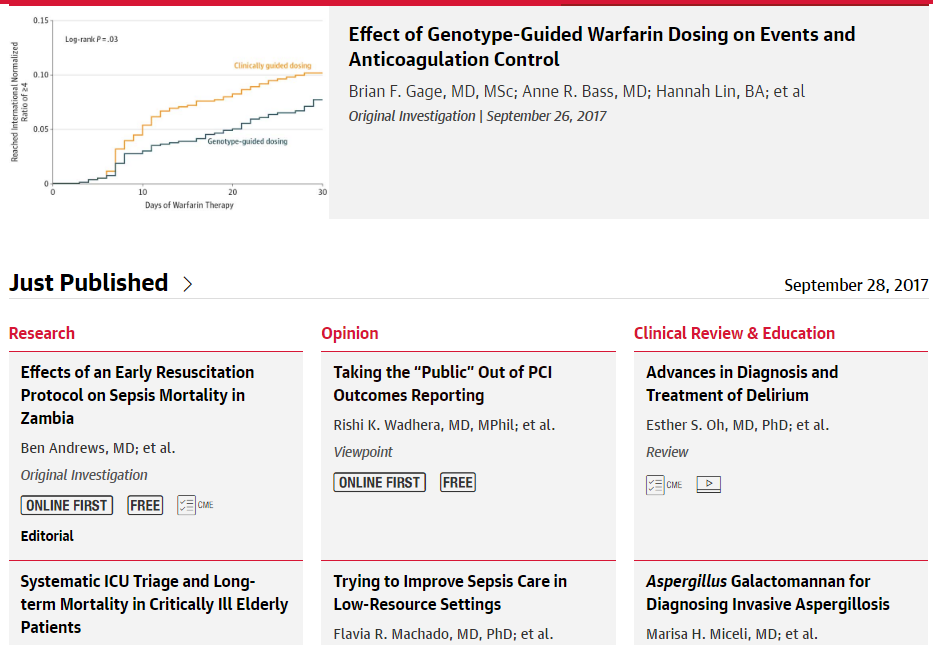Open Taking the "Public" Out of PCI article
Screen dimensions: 933x645
tap(442, 384)
